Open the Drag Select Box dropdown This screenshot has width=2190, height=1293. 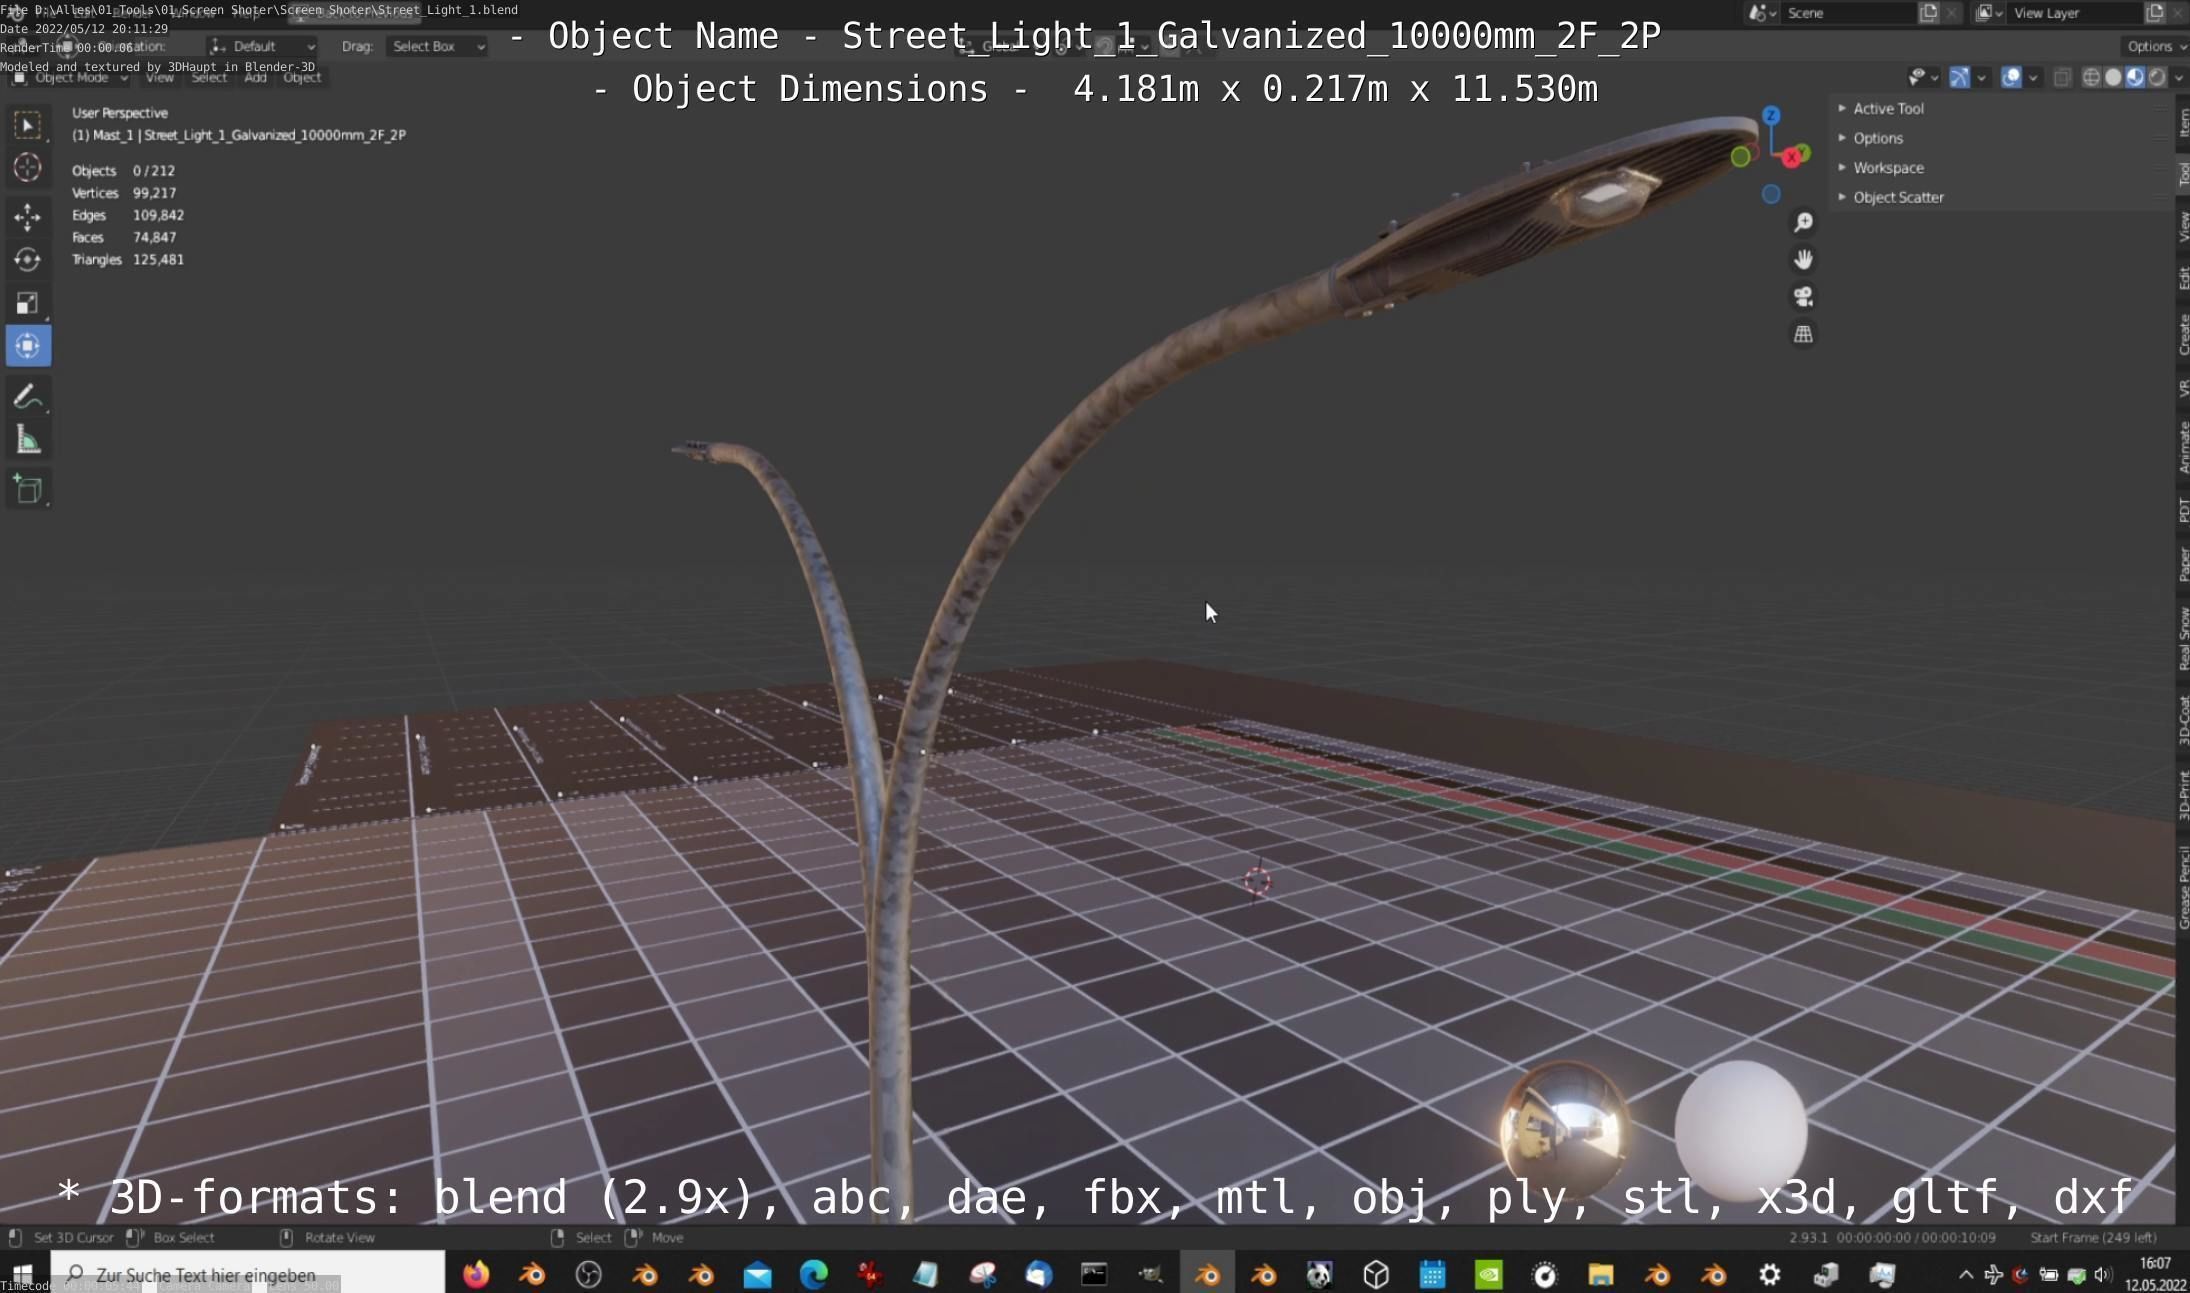(x=437, y=46)
